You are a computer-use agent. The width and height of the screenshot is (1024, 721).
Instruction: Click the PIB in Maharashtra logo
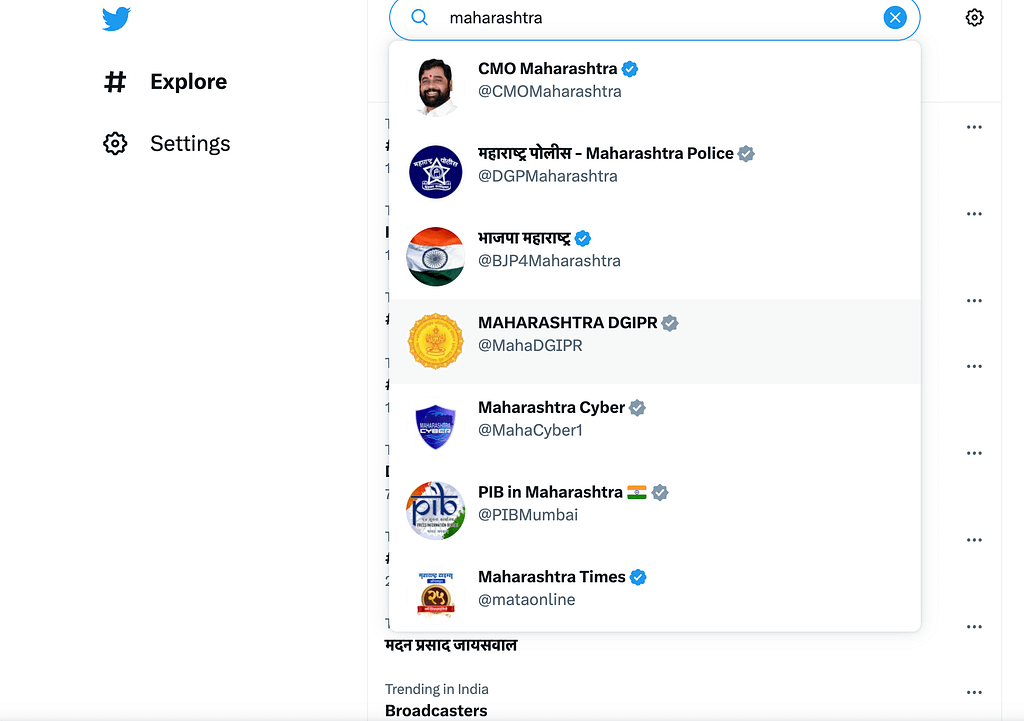click(x=436, y=511)
